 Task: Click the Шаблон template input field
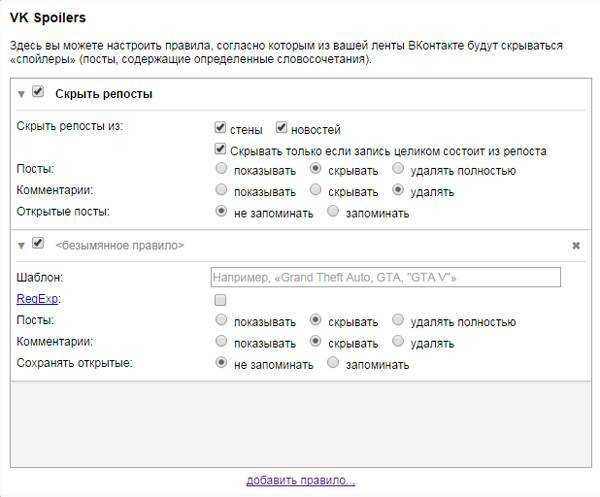[386, 277]
